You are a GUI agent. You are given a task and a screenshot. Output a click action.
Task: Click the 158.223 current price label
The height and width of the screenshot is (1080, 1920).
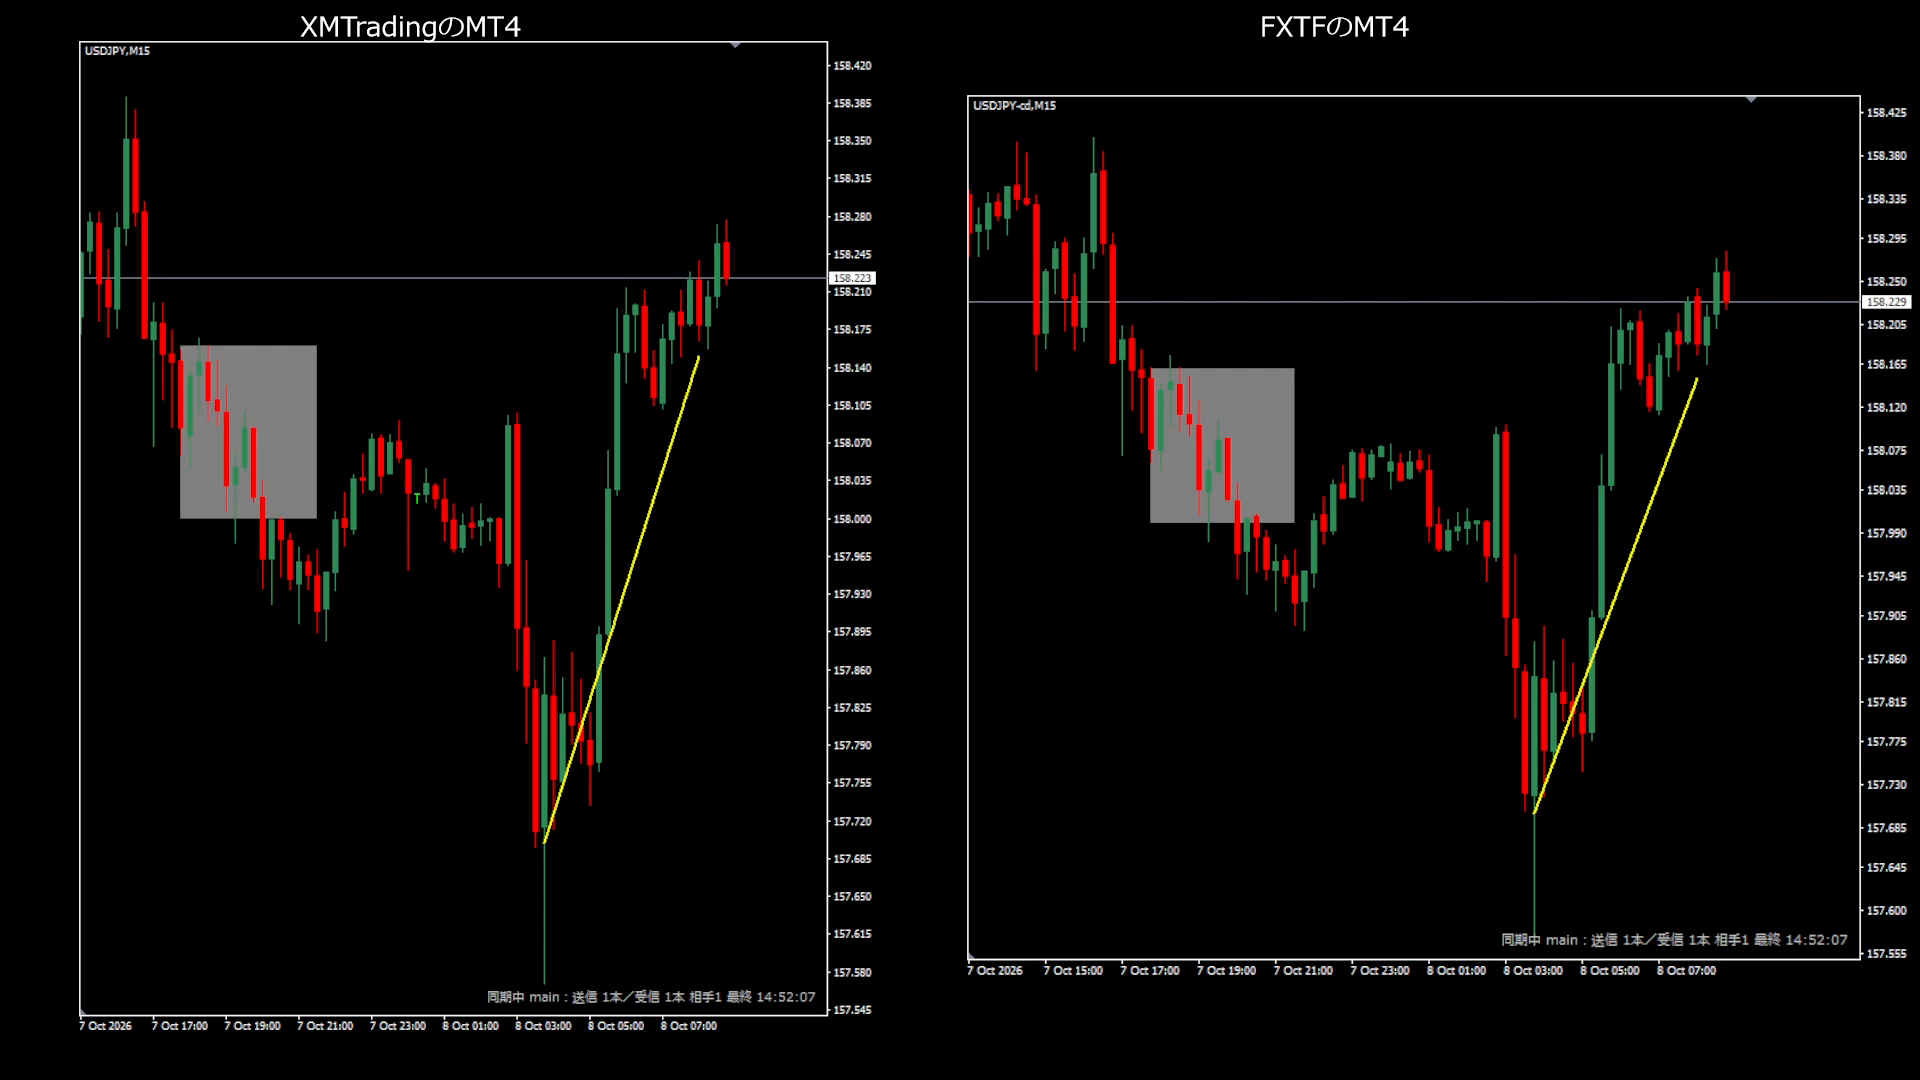pyautogui.click(x=852, y=278)
